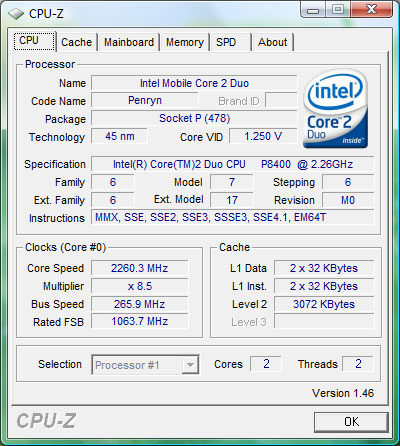Click the CPU-Z title bar icon

16,14
